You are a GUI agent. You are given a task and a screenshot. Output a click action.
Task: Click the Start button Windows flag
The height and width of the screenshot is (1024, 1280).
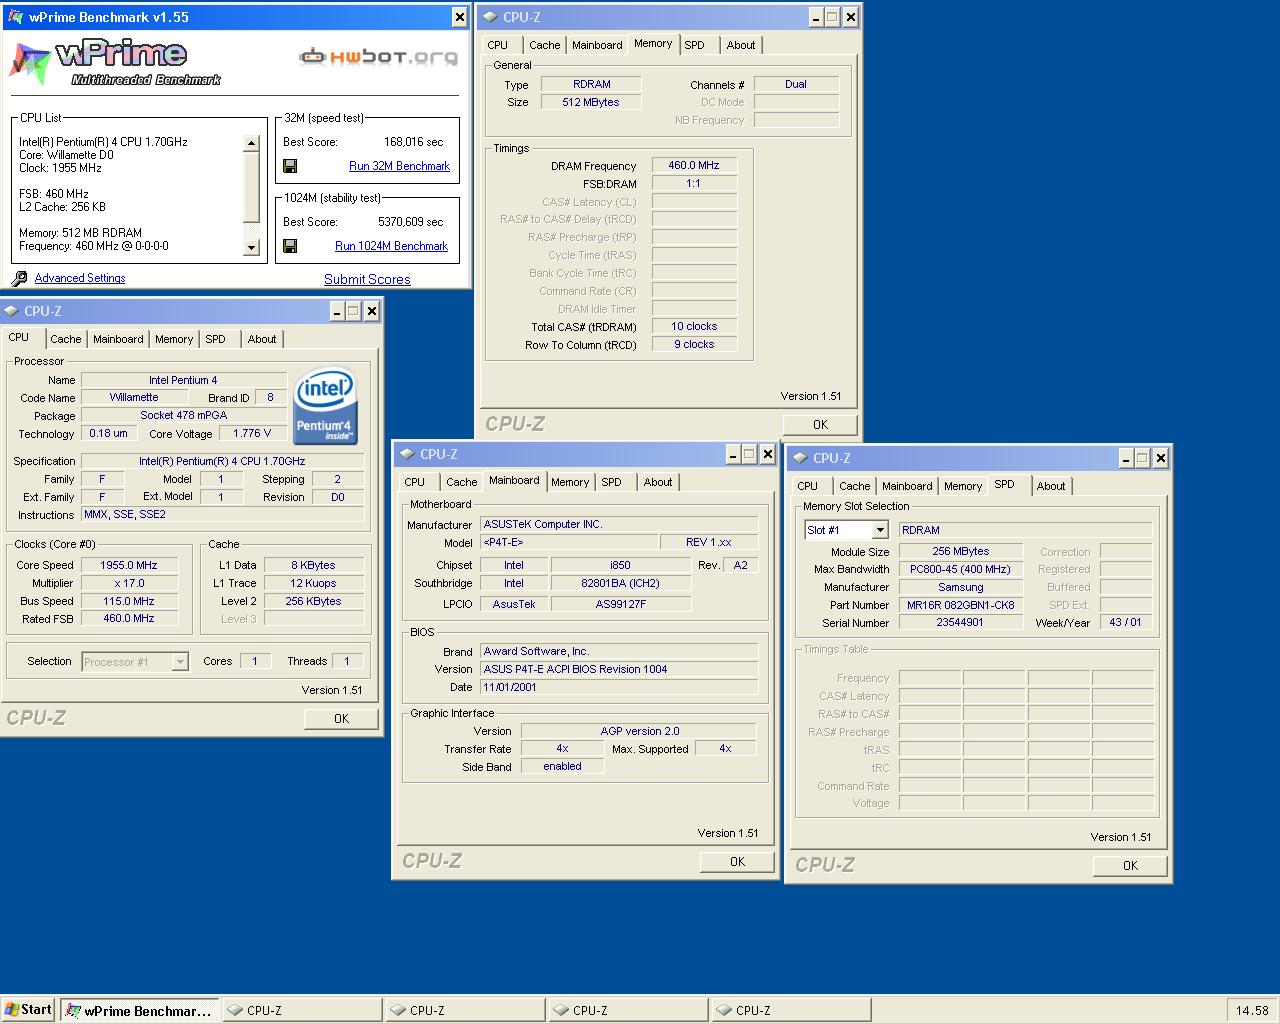(12, 1009)
